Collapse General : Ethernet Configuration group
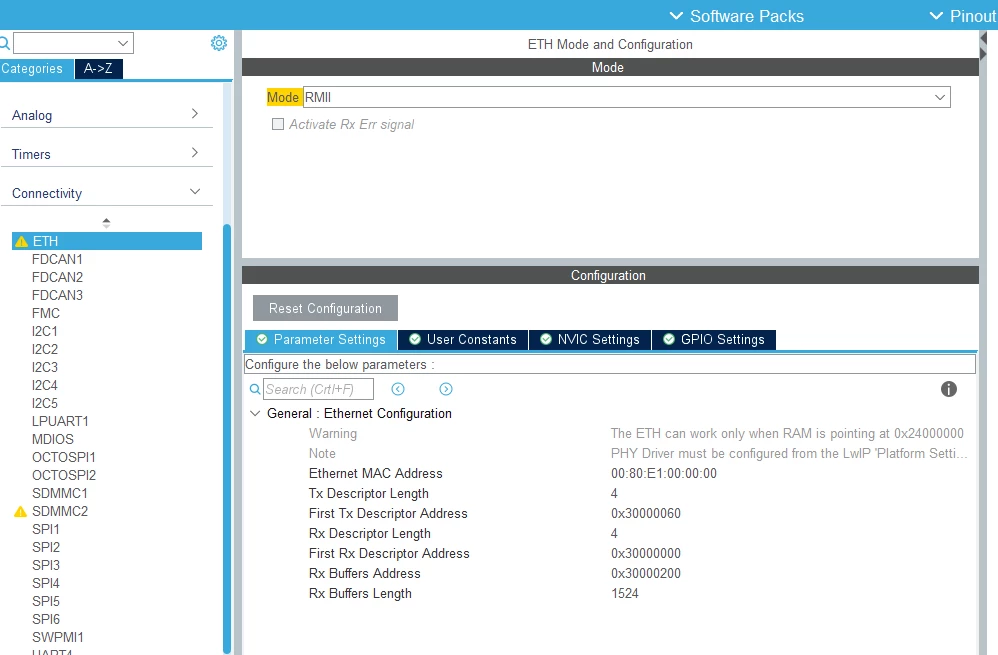 (x=255, y=413)
